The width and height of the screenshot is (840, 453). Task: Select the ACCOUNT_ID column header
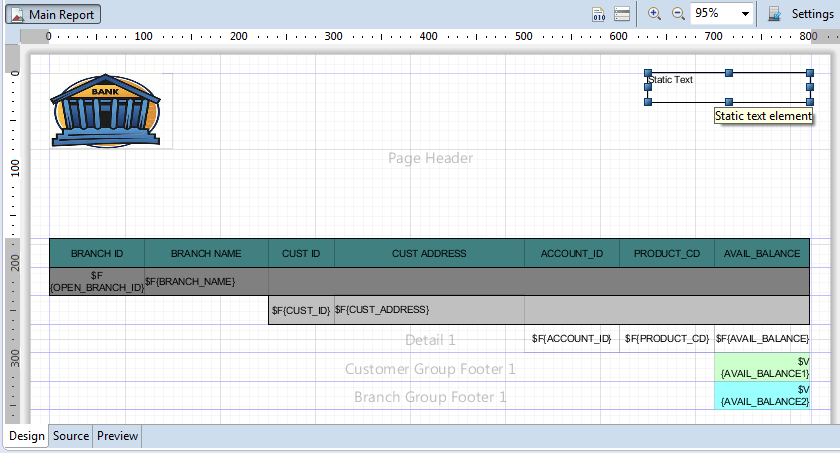coord(572,253)
